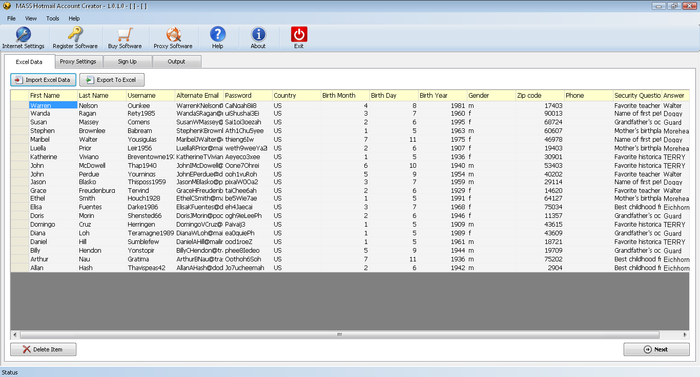Select the first name cell 'Warren'
Viewport: 700px width, 377px height.
pos(53,105)
